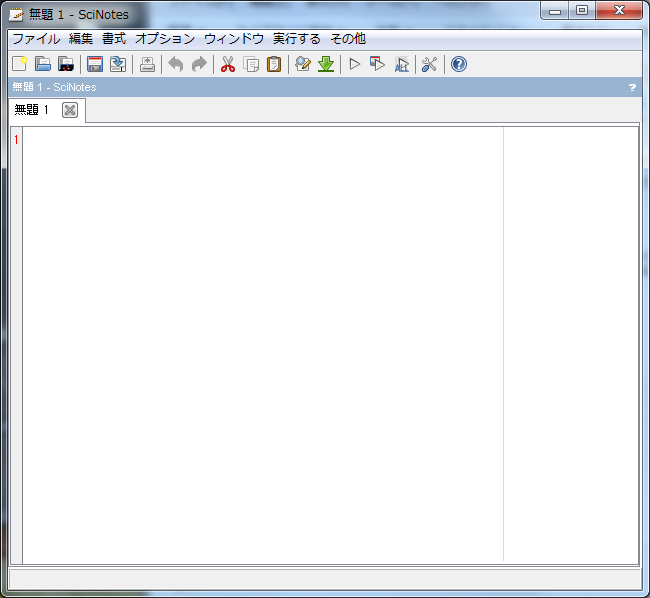Click the SciNotes title bar app icon
The width and height of the screenshot is (650, 598).
[x=16, y=15]
